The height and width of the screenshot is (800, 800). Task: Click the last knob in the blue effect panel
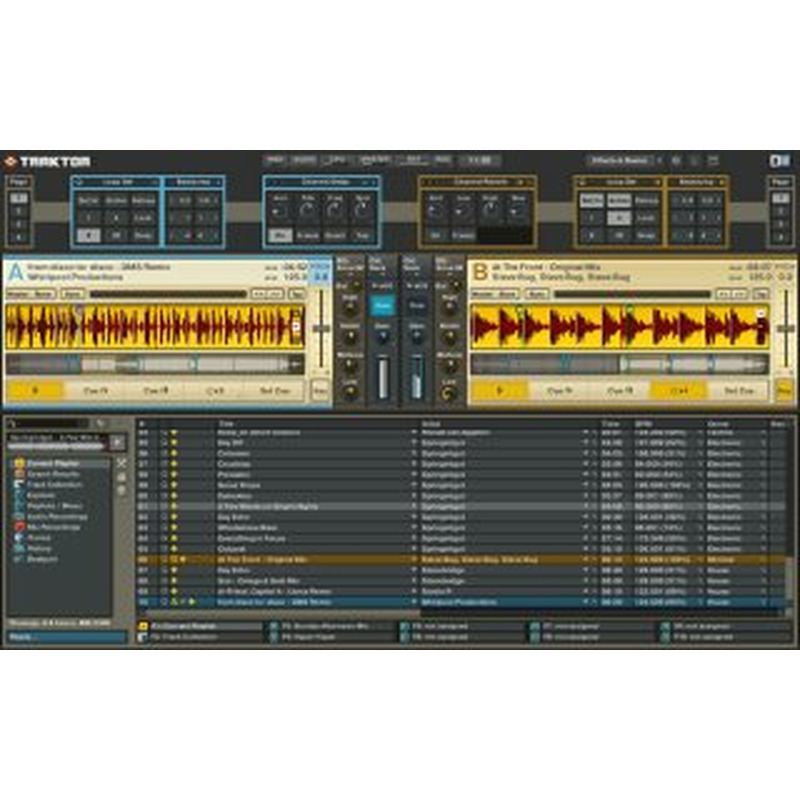coord(362,210)
